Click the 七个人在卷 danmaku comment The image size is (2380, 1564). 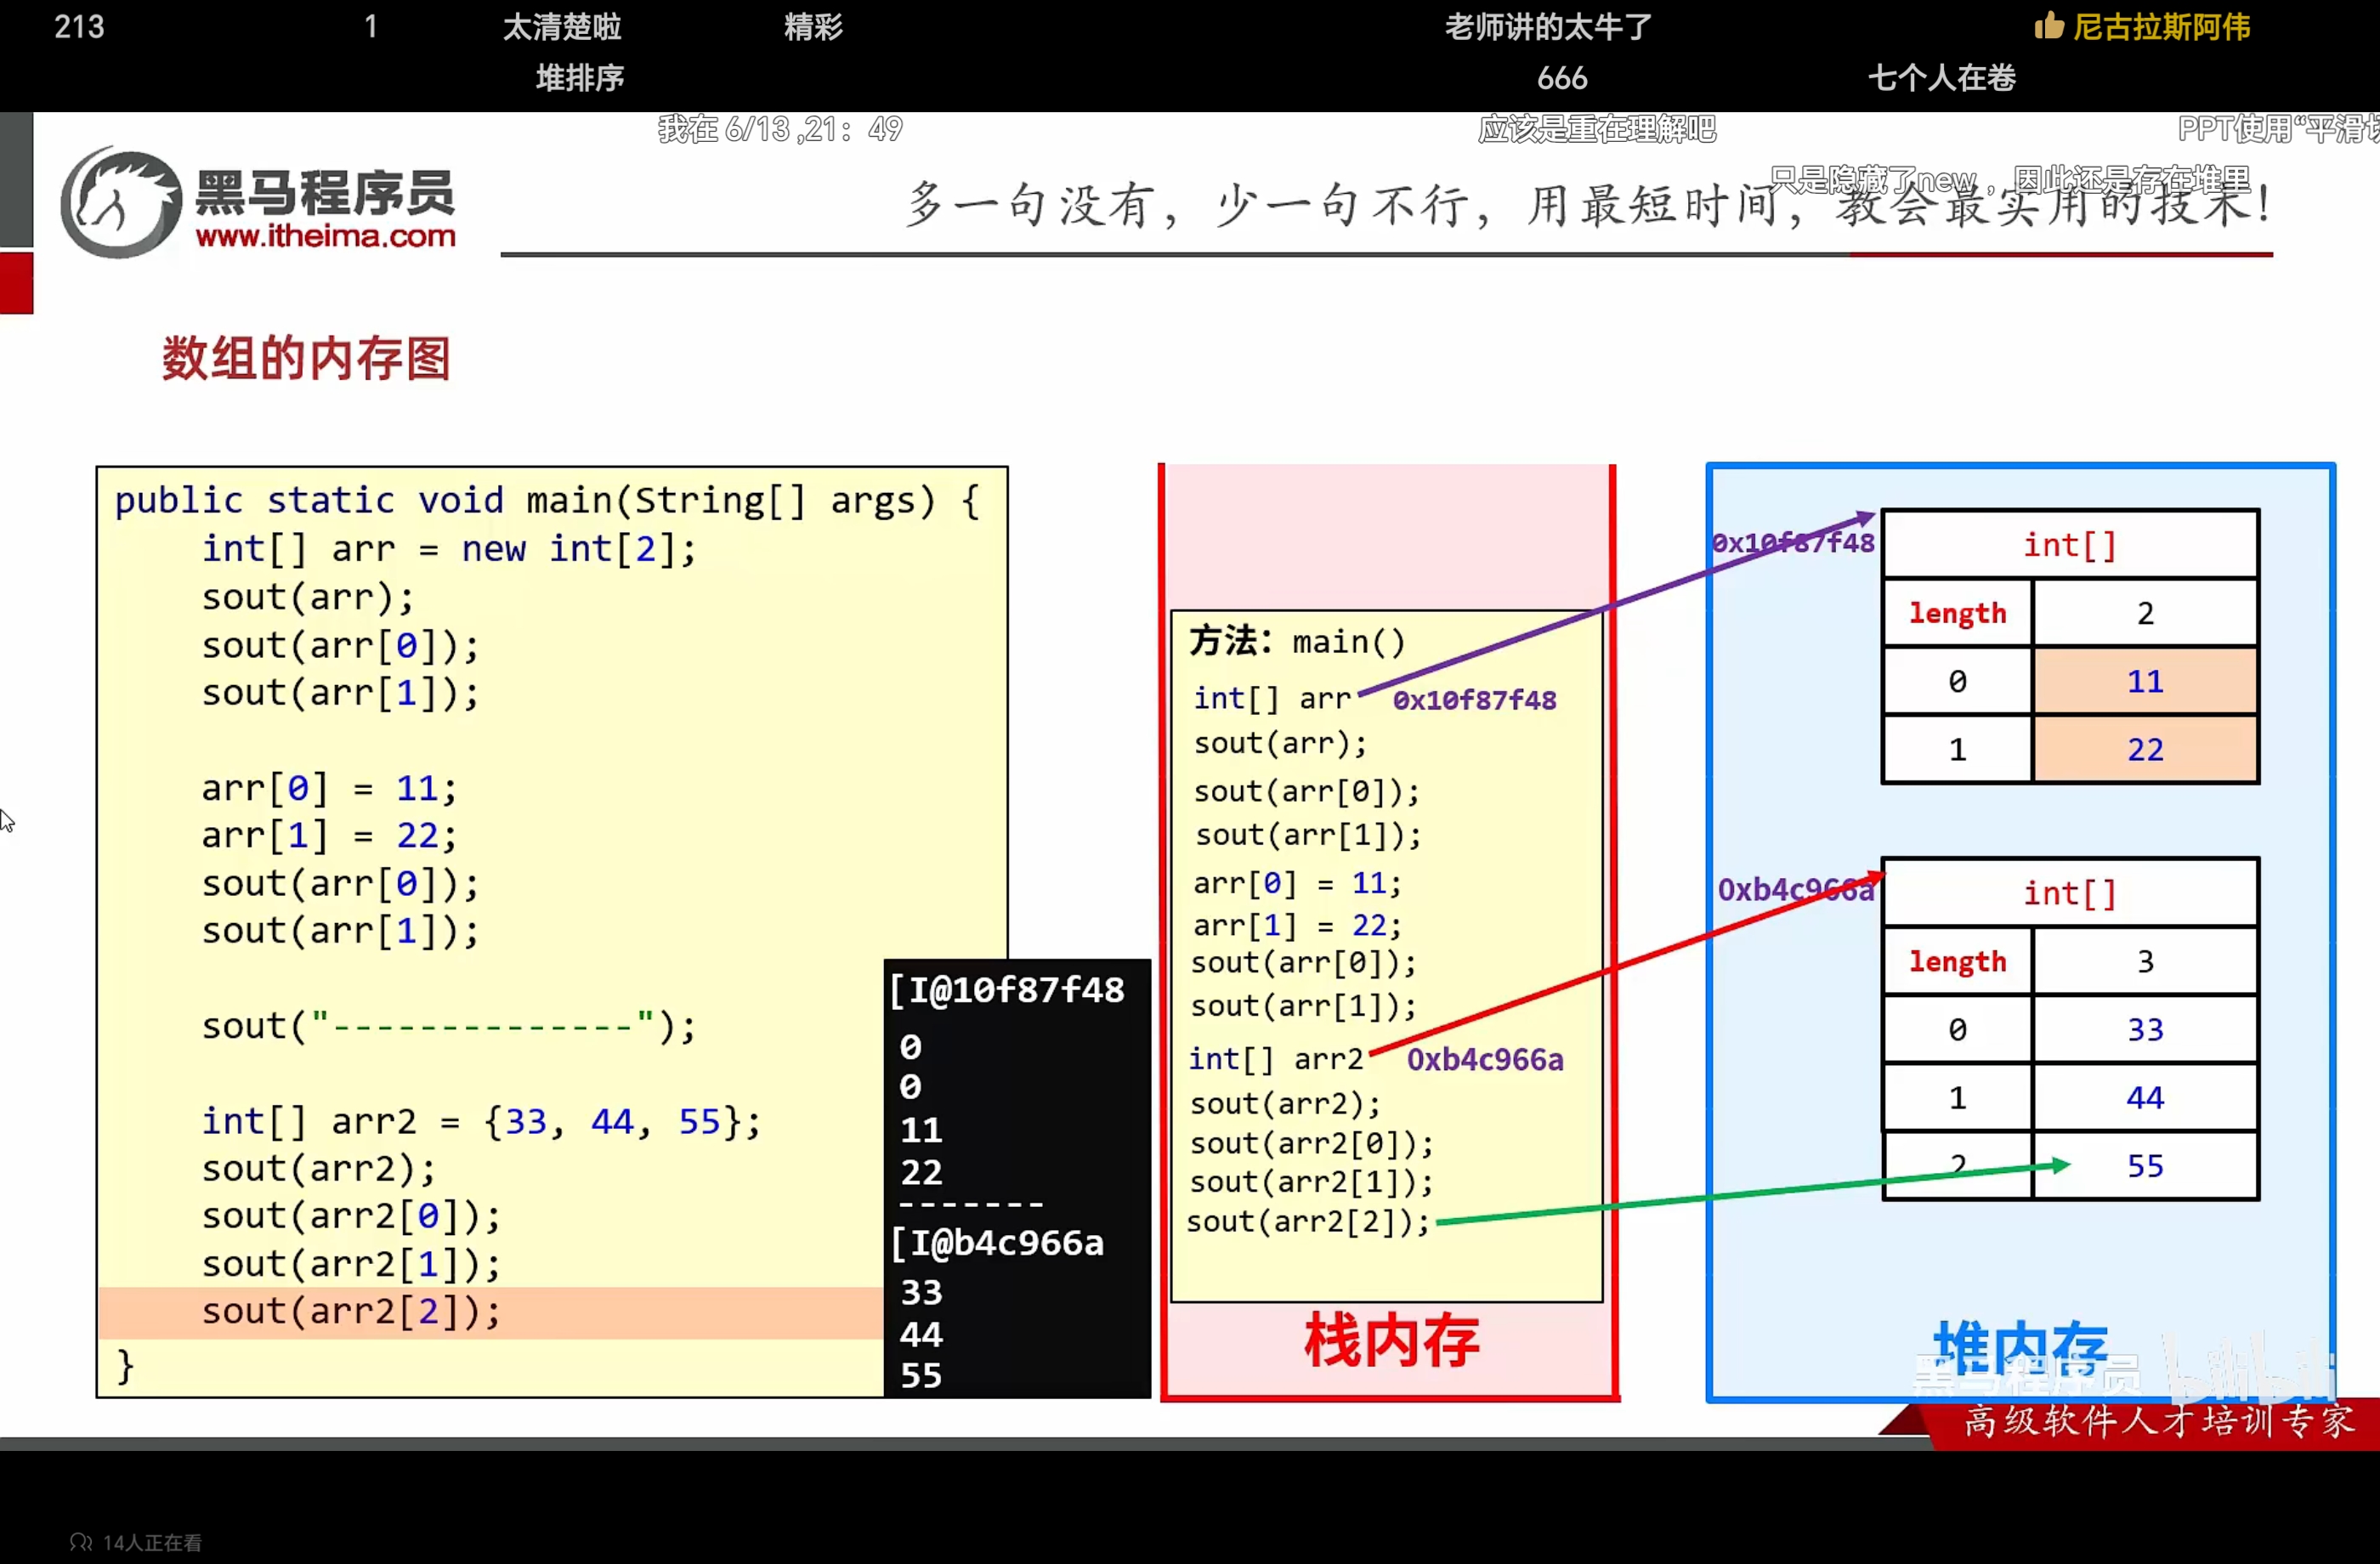tap(1941, 78)
